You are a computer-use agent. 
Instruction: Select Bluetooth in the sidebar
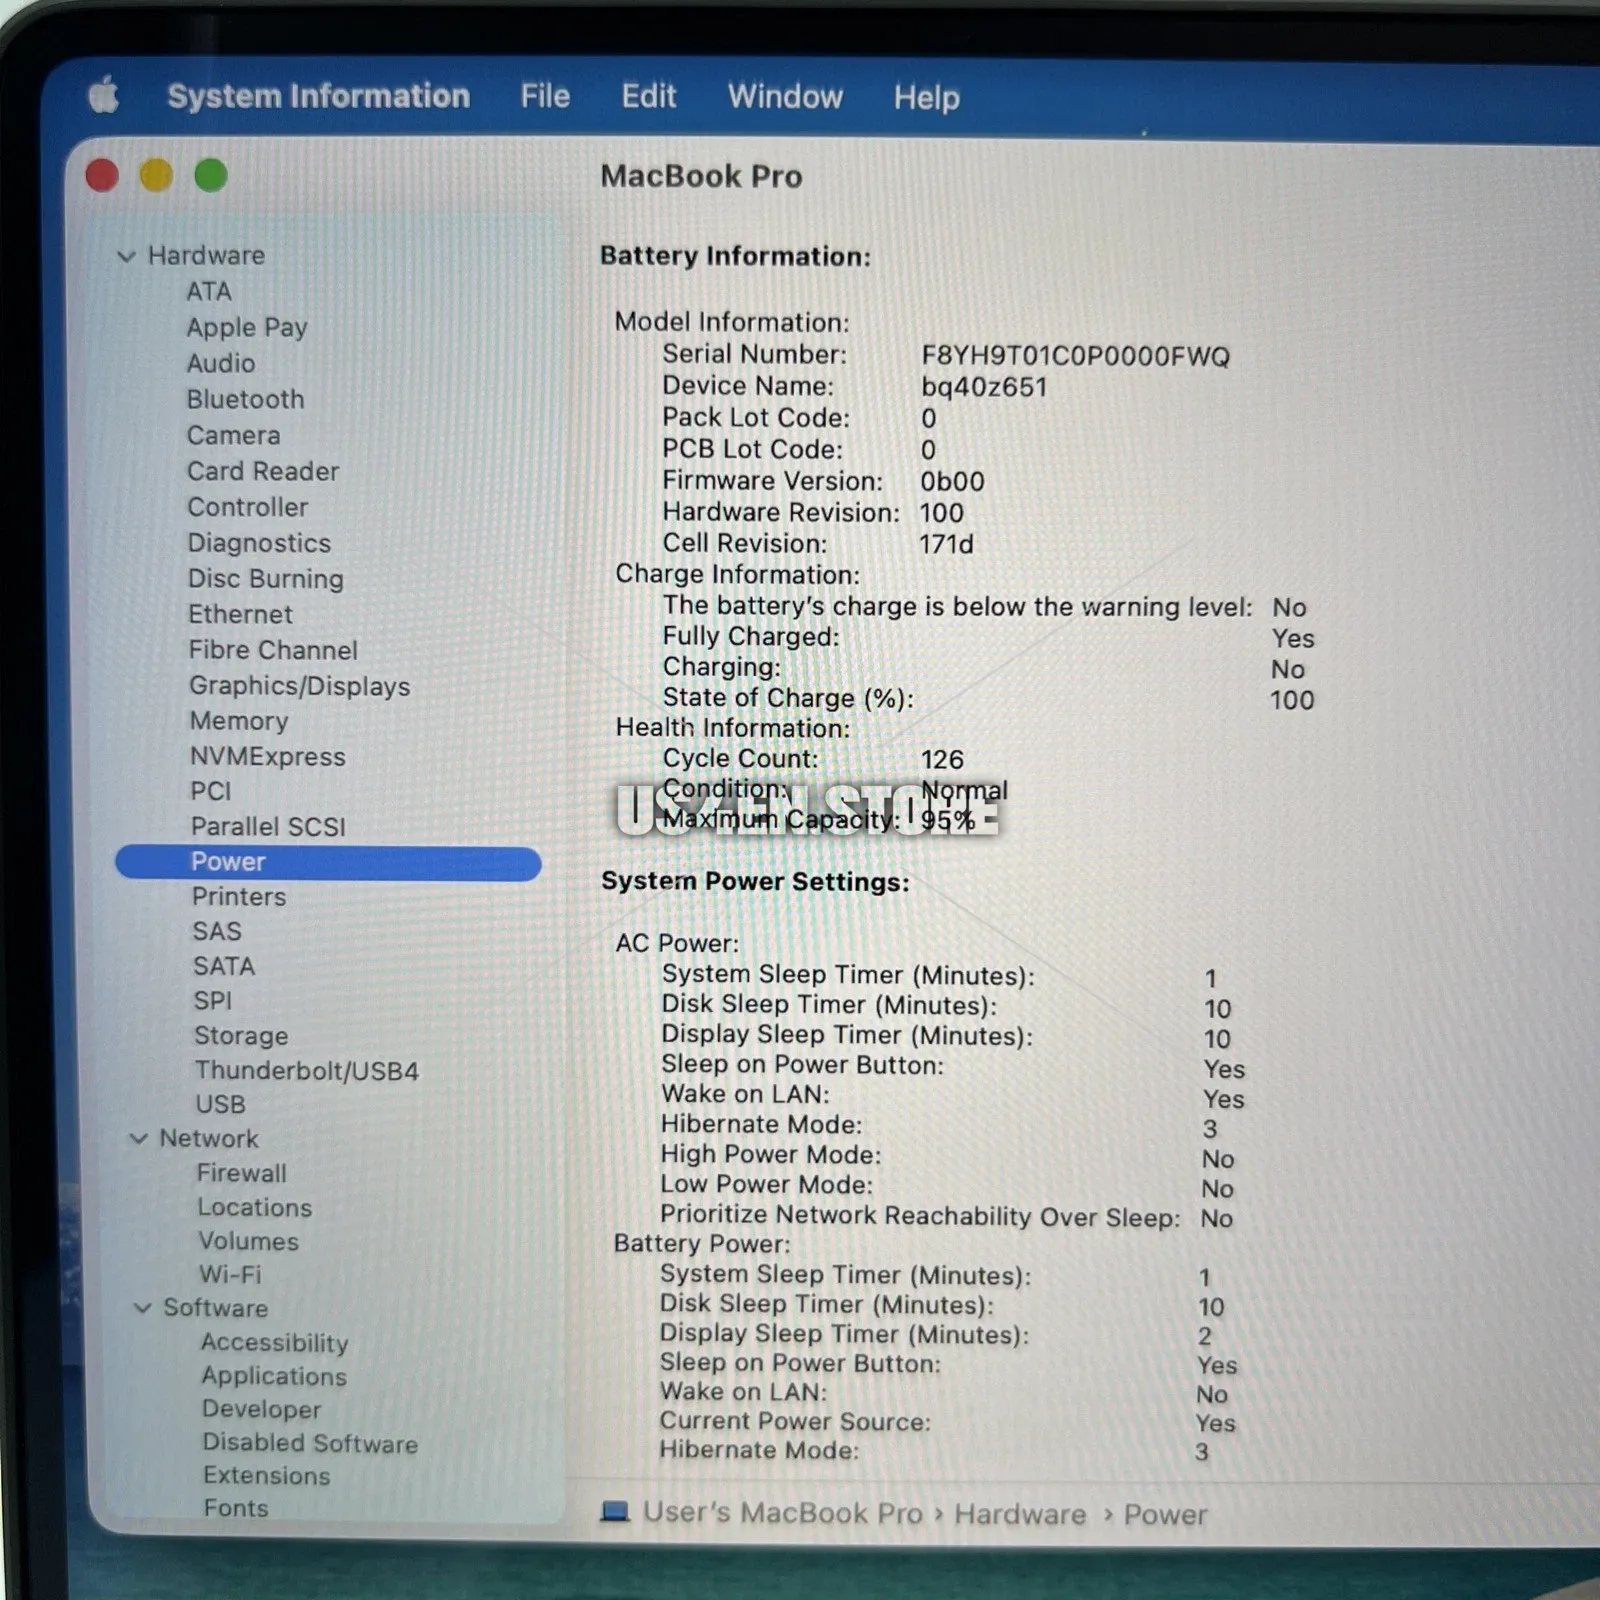(245, 399)
